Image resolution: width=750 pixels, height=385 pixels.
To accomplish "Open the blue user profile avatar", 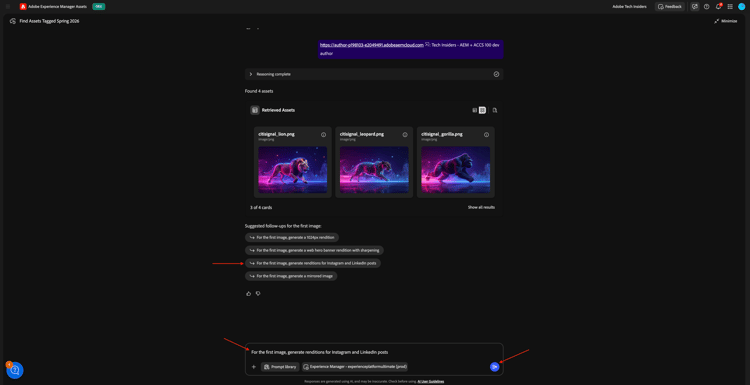I will click(x=741, y=7).
